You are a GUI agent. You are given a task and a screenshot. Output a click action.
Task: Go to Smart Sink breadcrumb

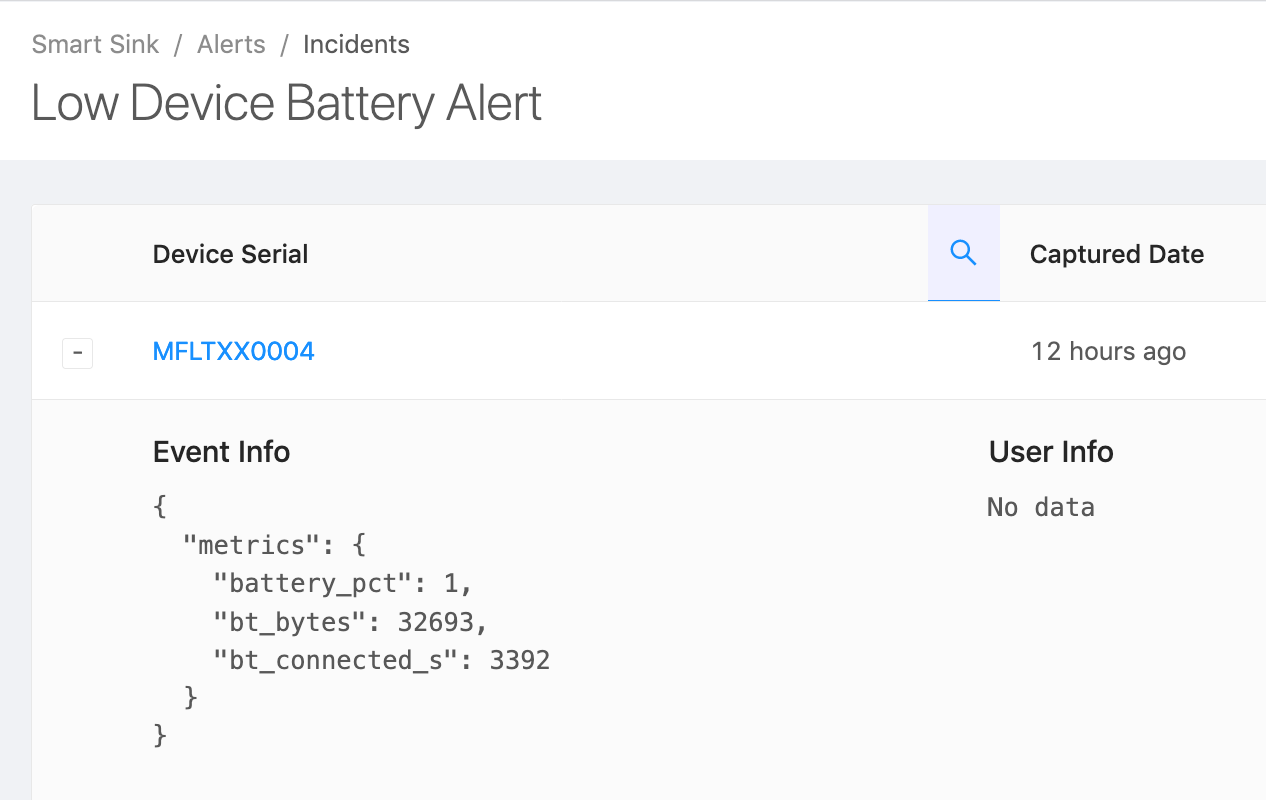[95, 45]
